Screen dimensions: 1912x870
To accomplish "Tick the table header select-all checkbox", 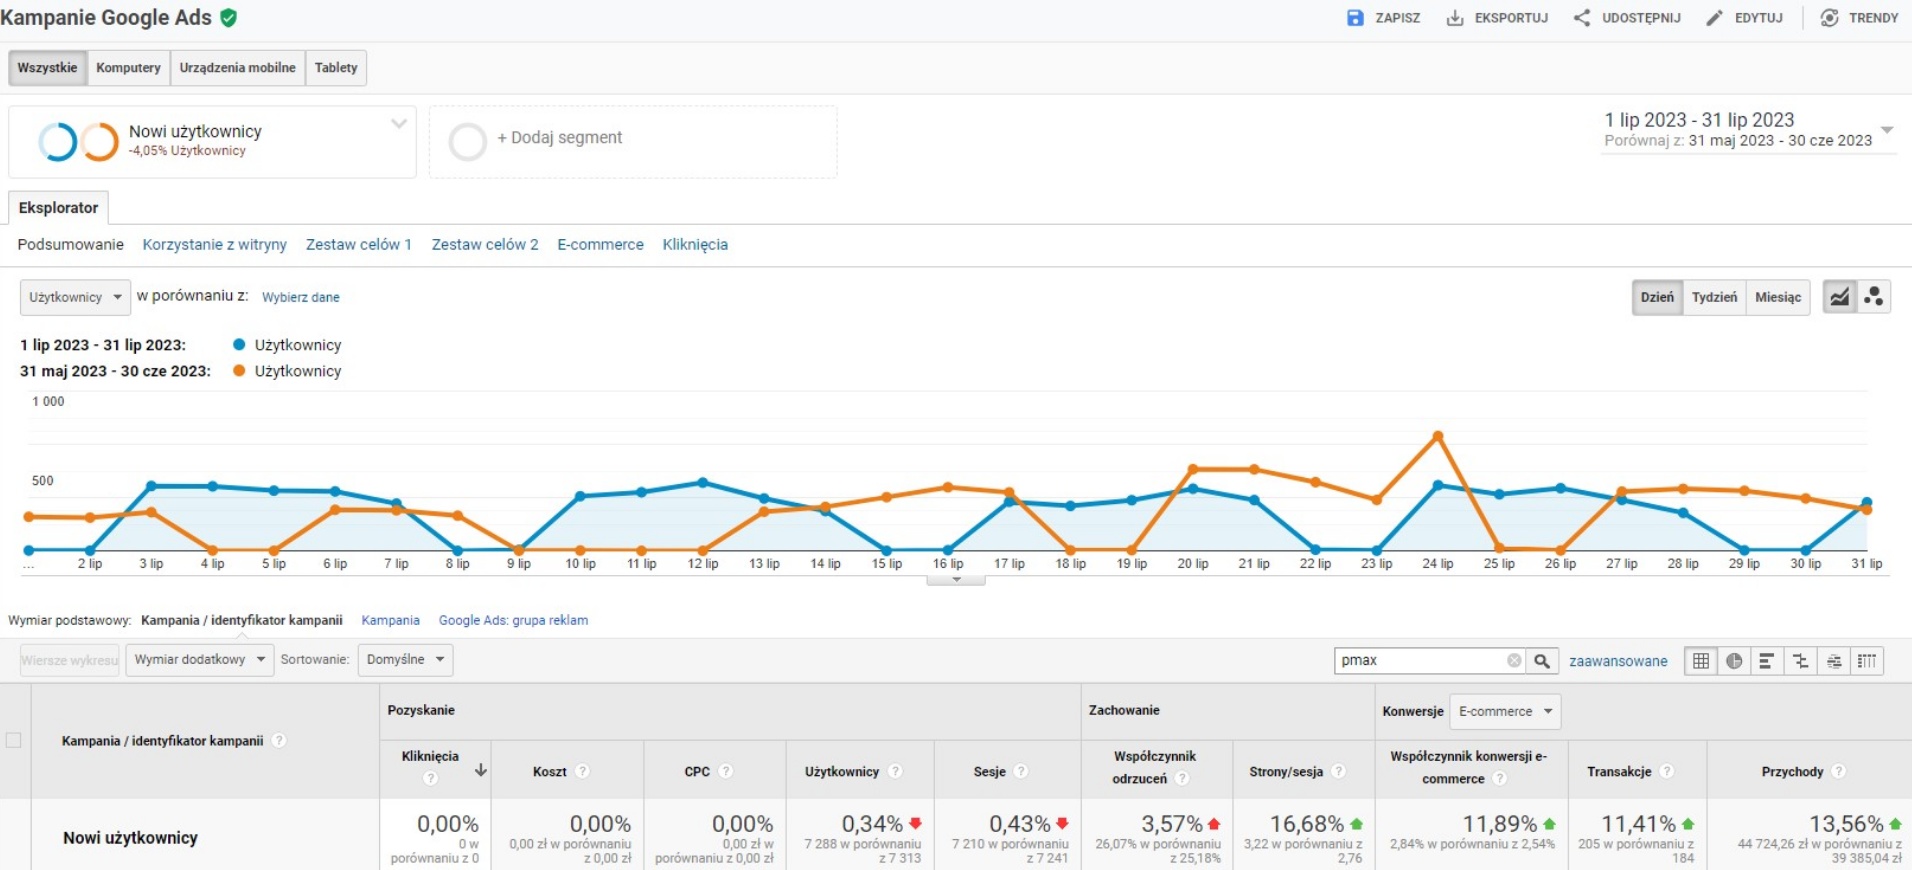I will coord(14,740).
